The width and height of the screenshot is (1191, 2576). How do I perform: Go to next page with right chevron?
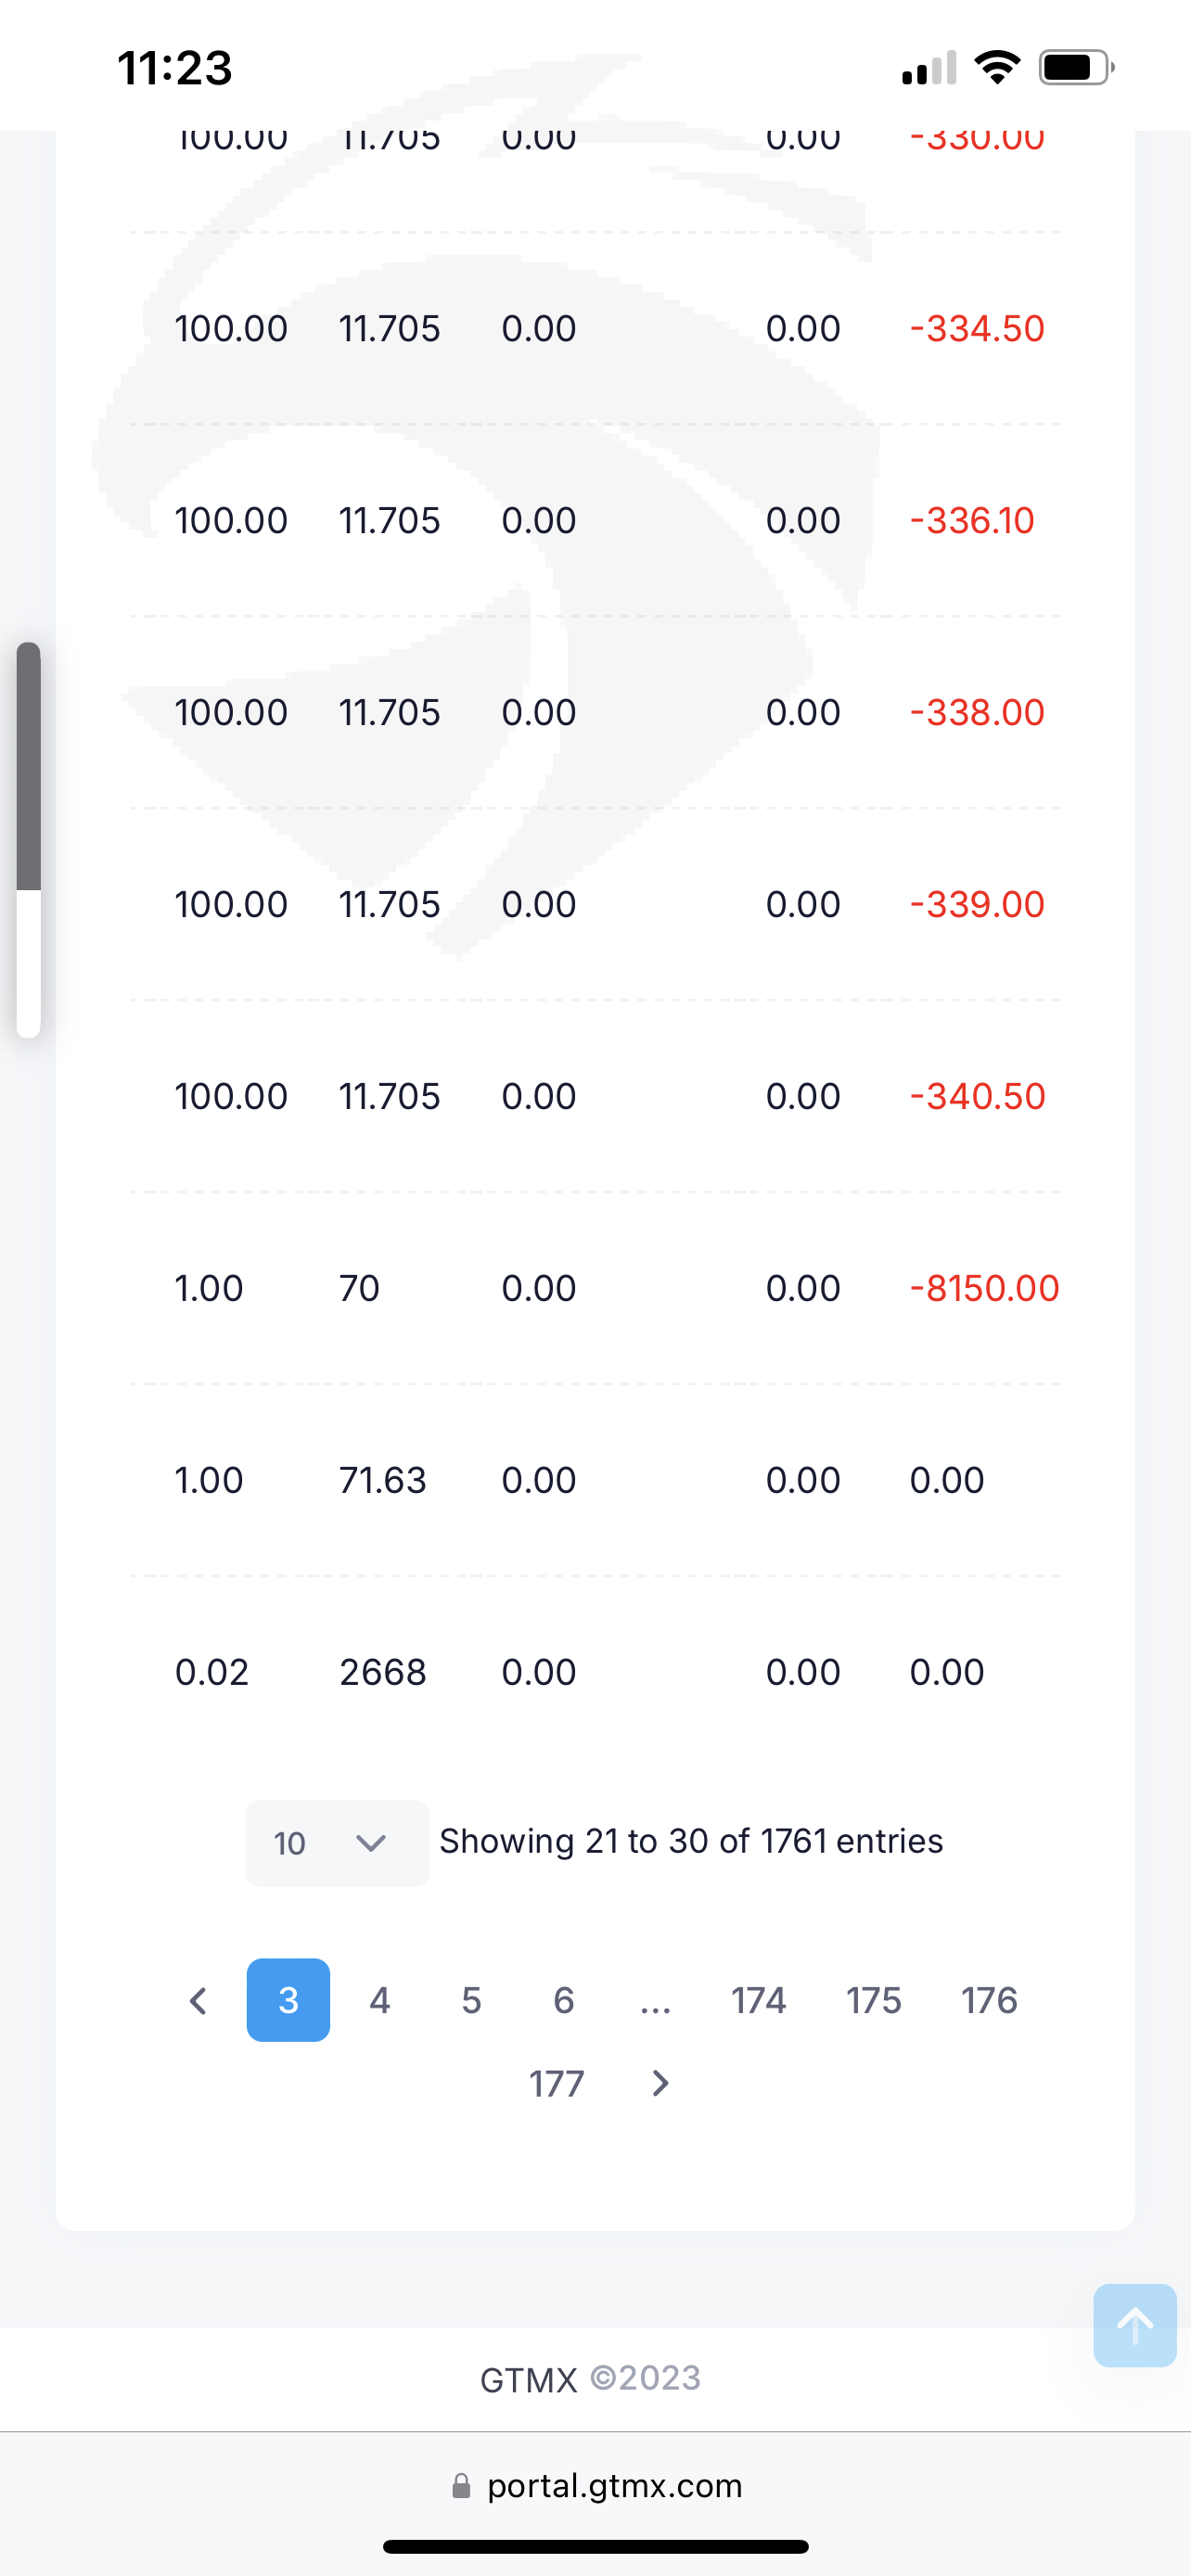660,2083
